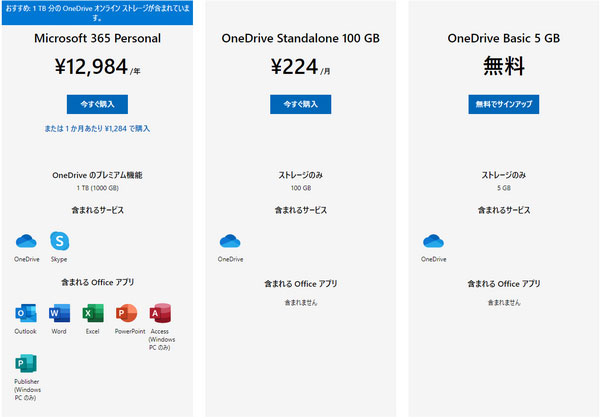Click the Outlook app icon
The image size is (600, 418).
pyautogui.click(x=26, y=313)
